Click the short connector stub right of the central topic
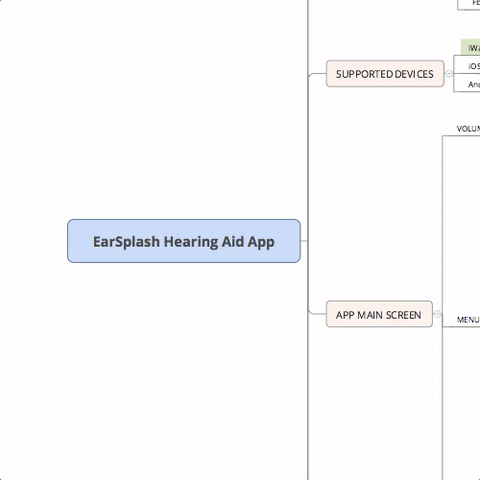Image resolution: width=480 pixels, height=480 pixels. pyautogui.click(x=304, y=241)
